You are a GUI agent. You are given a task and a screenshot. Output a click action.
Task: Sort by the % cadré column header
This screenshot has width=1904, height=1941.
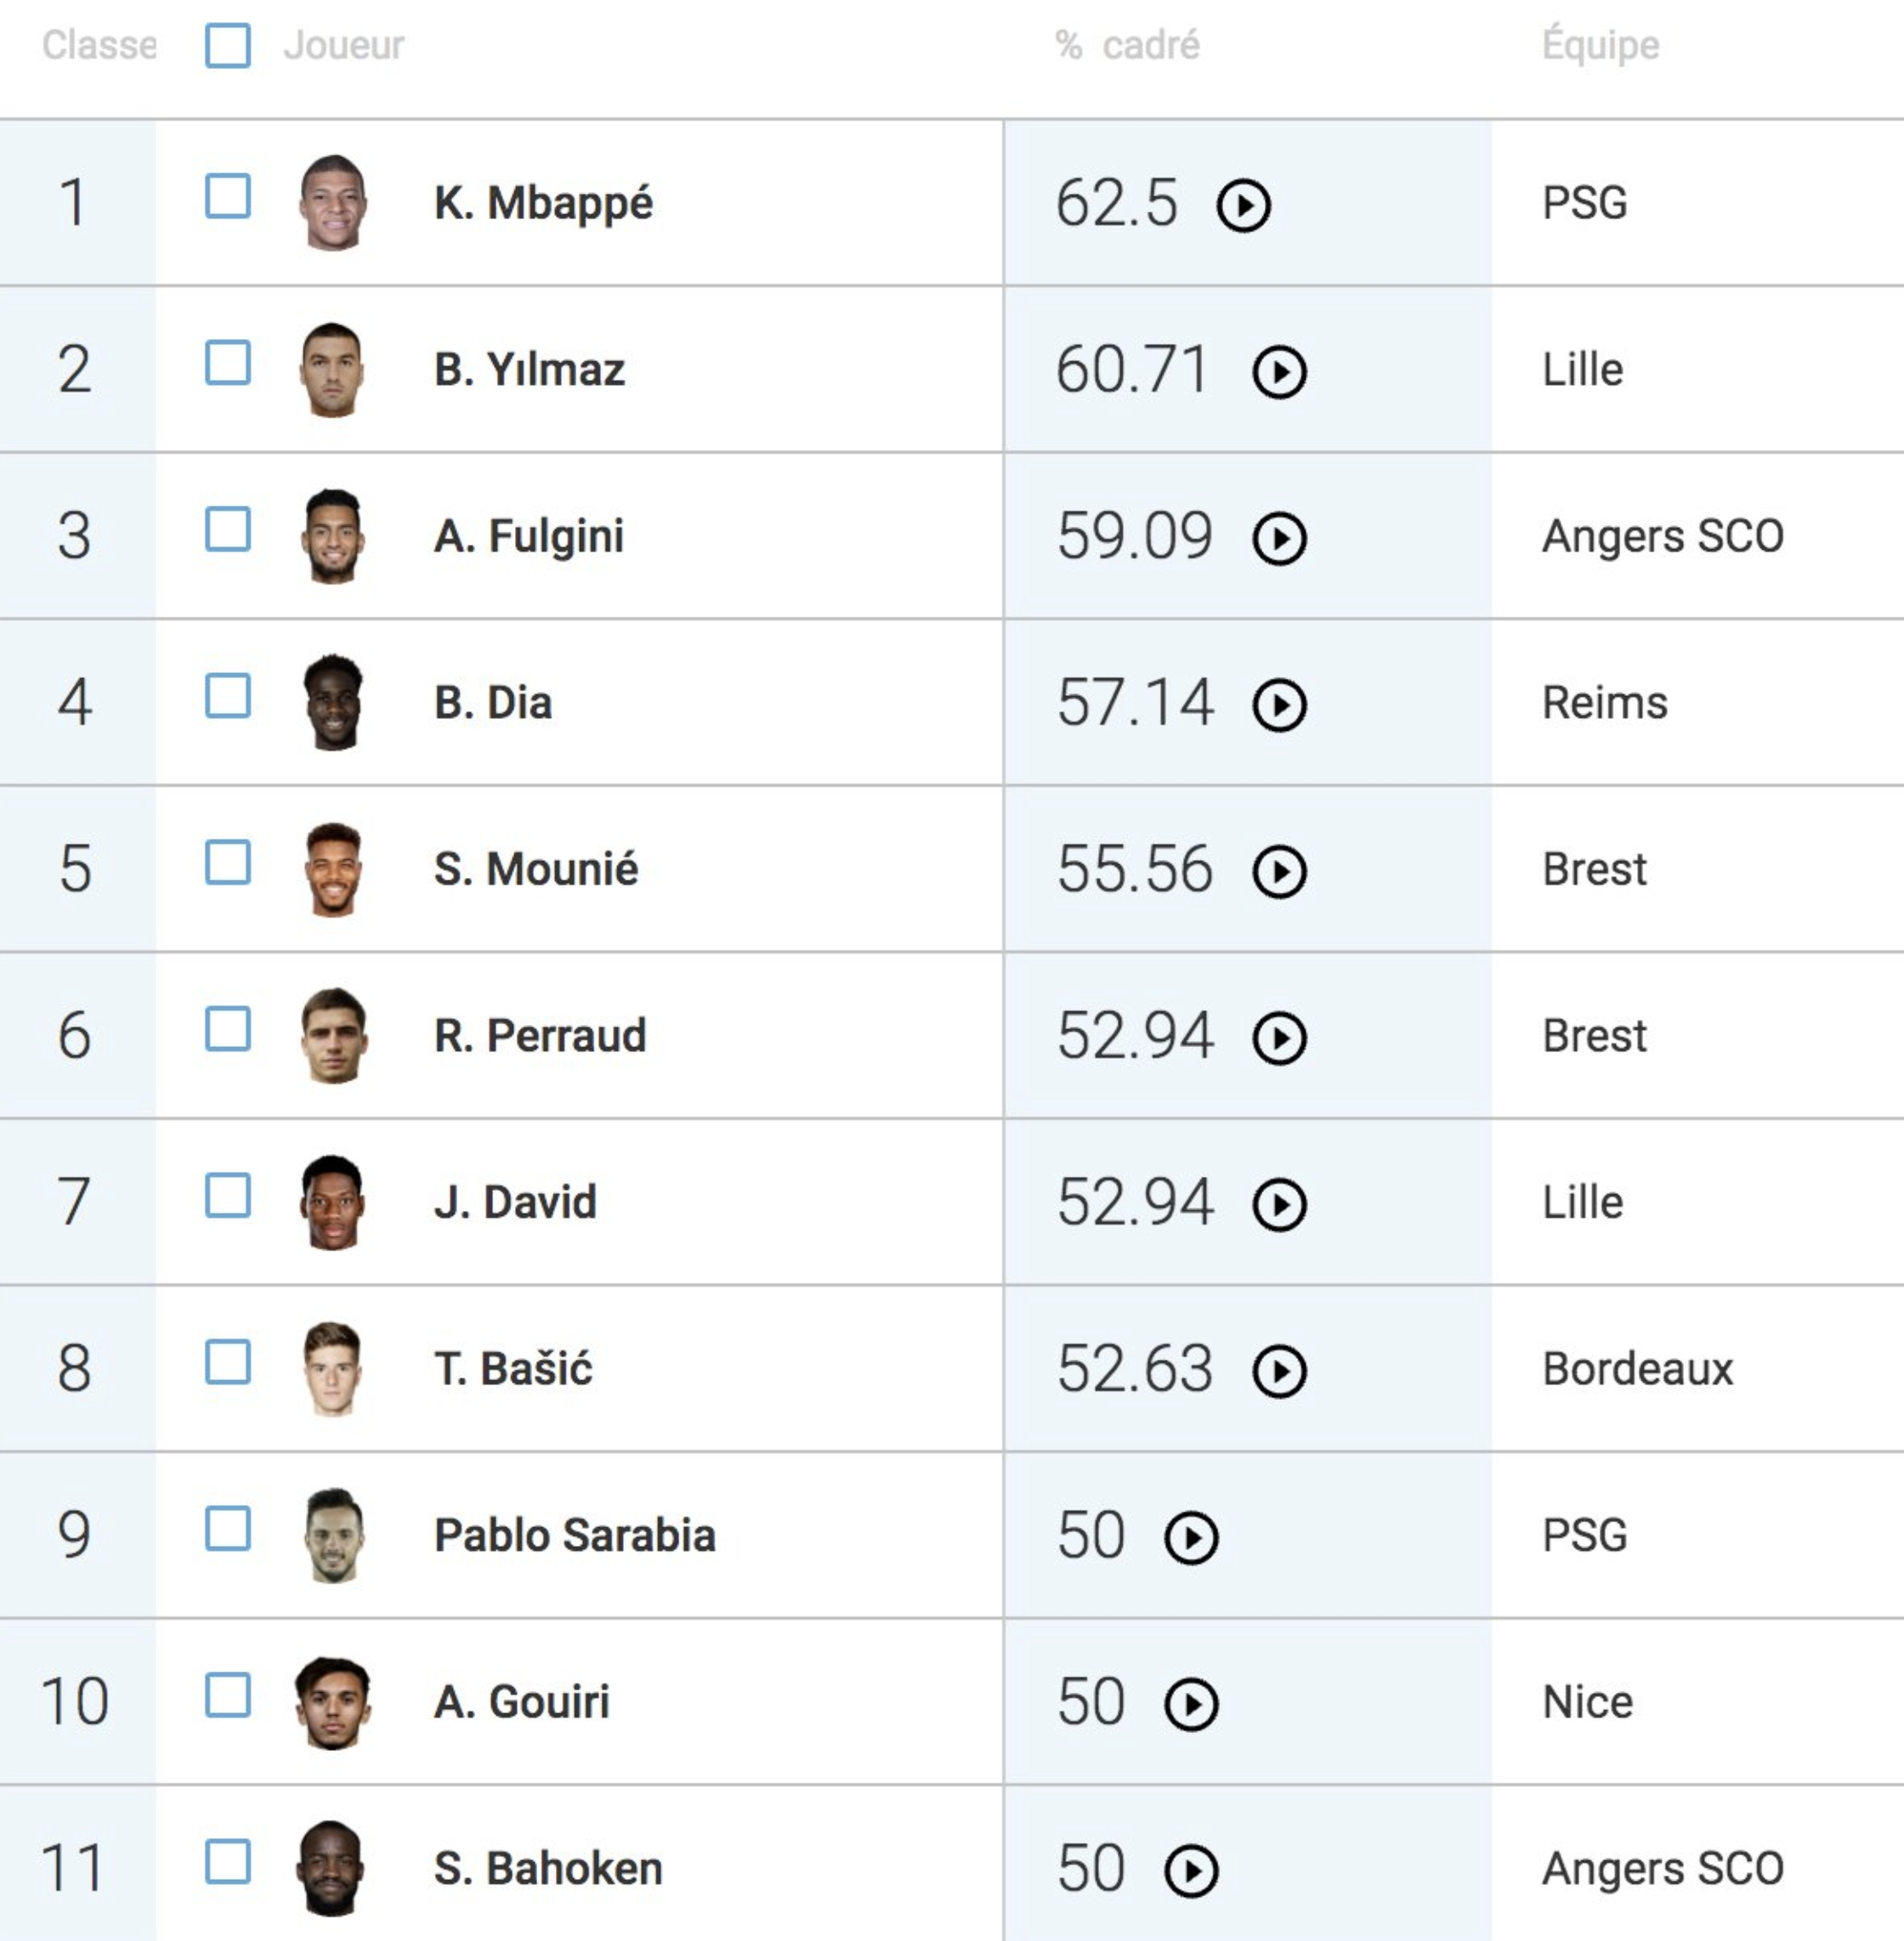(x=1128, y=45)
